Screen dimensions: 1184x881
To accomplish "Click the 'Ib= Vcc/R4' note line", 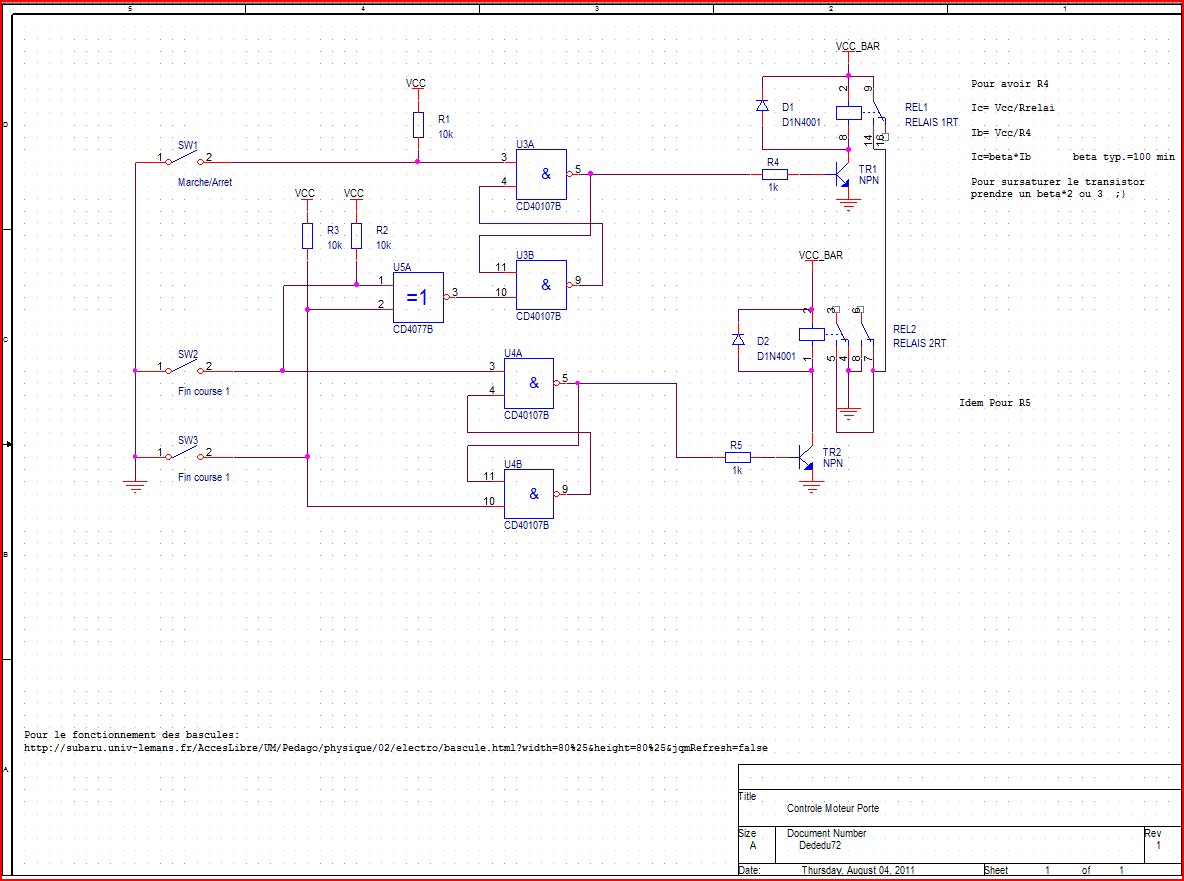I will 1001,133.
